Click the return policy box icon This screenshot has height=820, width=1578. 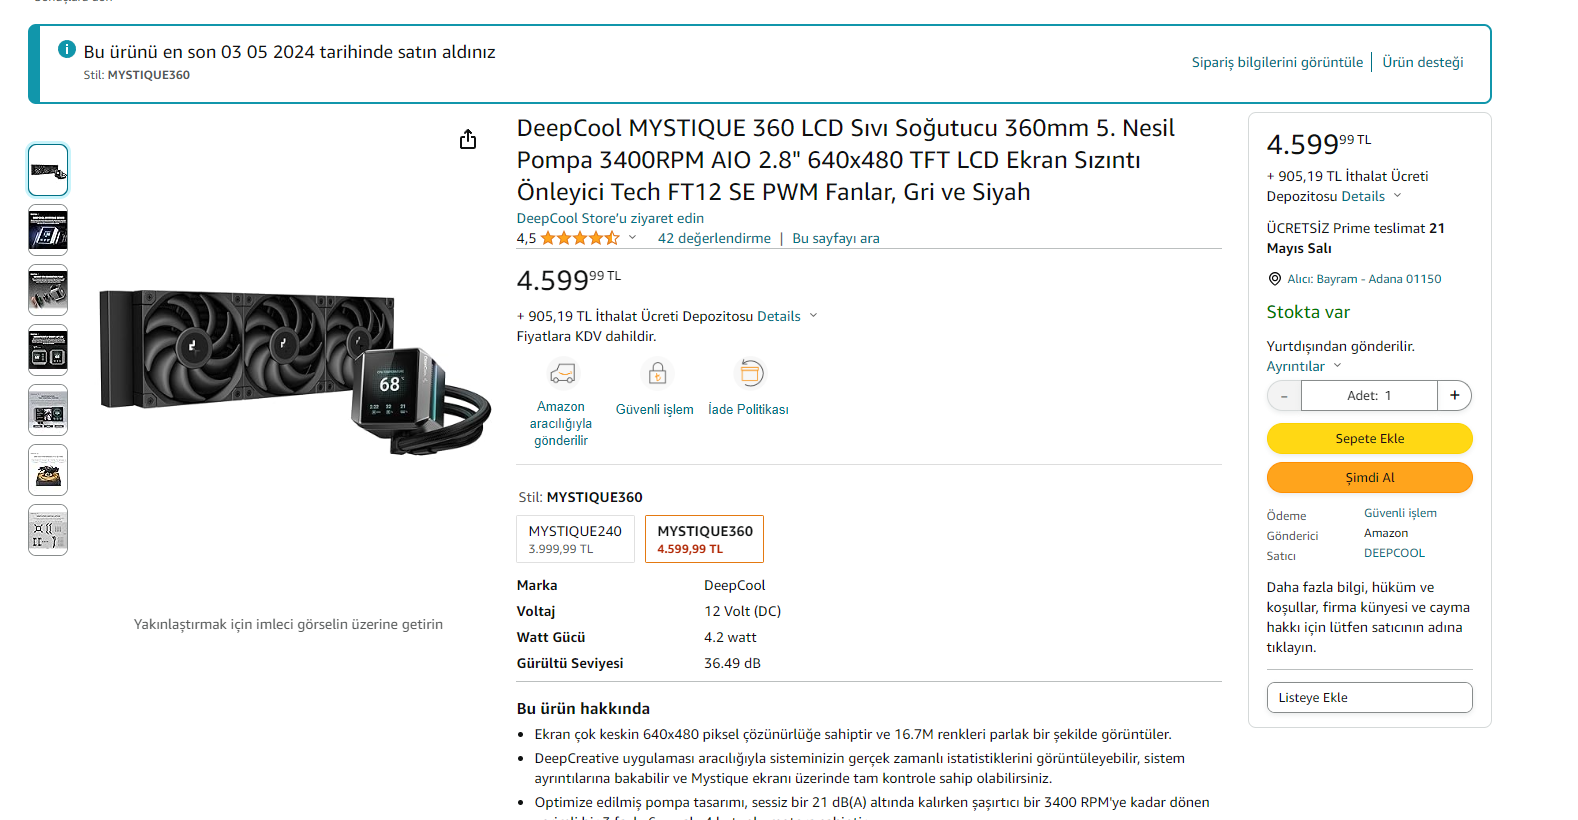(x=750, y=373)
